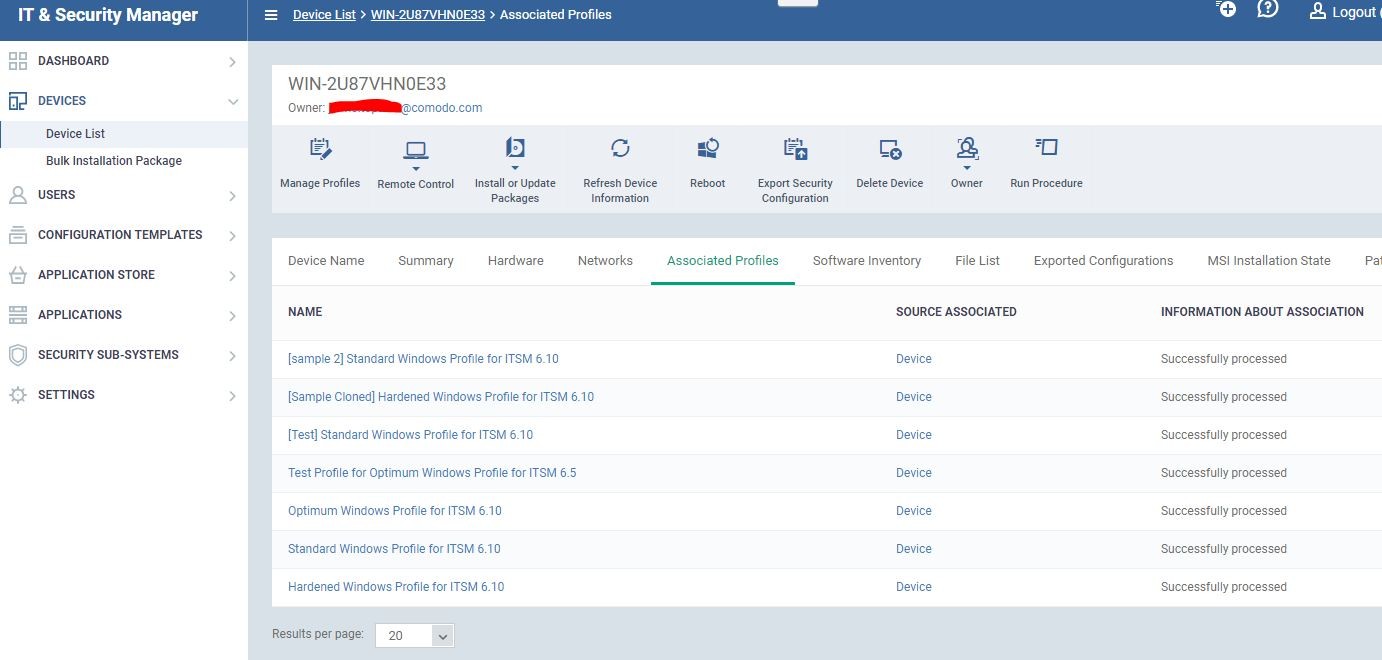Open the Results per page dropdown
The width and height of the screenshot is (1382, 660).
click(415, 635)
